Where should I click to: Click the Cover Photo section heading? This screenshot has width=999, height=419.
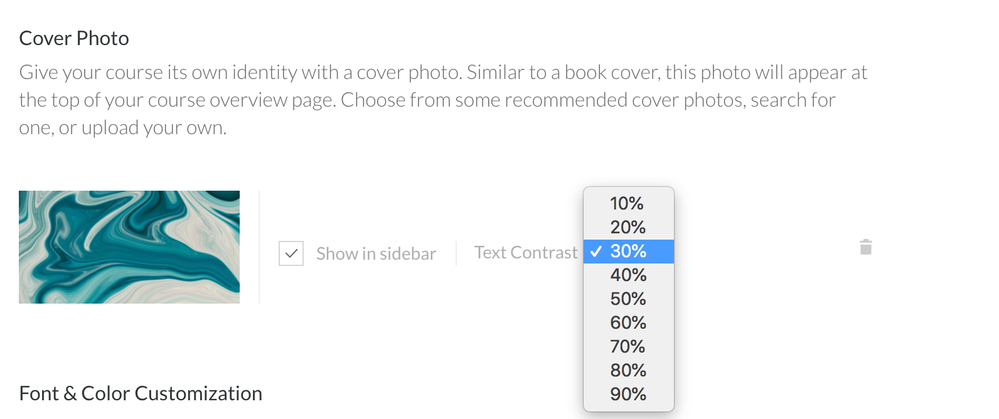click(x=74, y=39)
